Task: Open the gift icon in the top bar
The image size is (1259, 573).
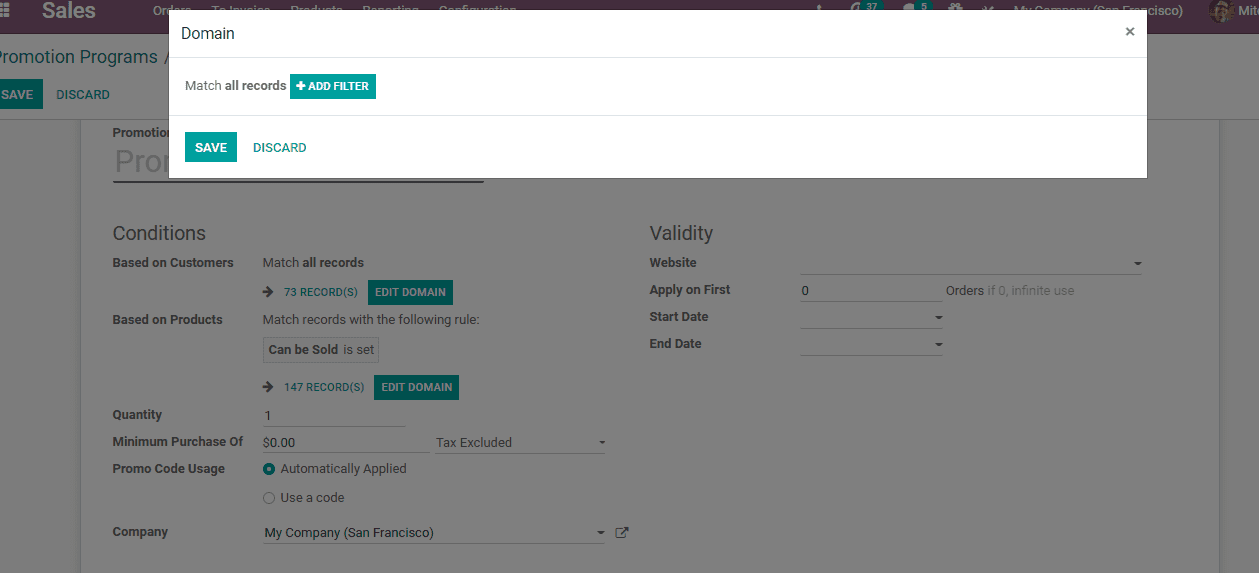Action: [955, 10]
